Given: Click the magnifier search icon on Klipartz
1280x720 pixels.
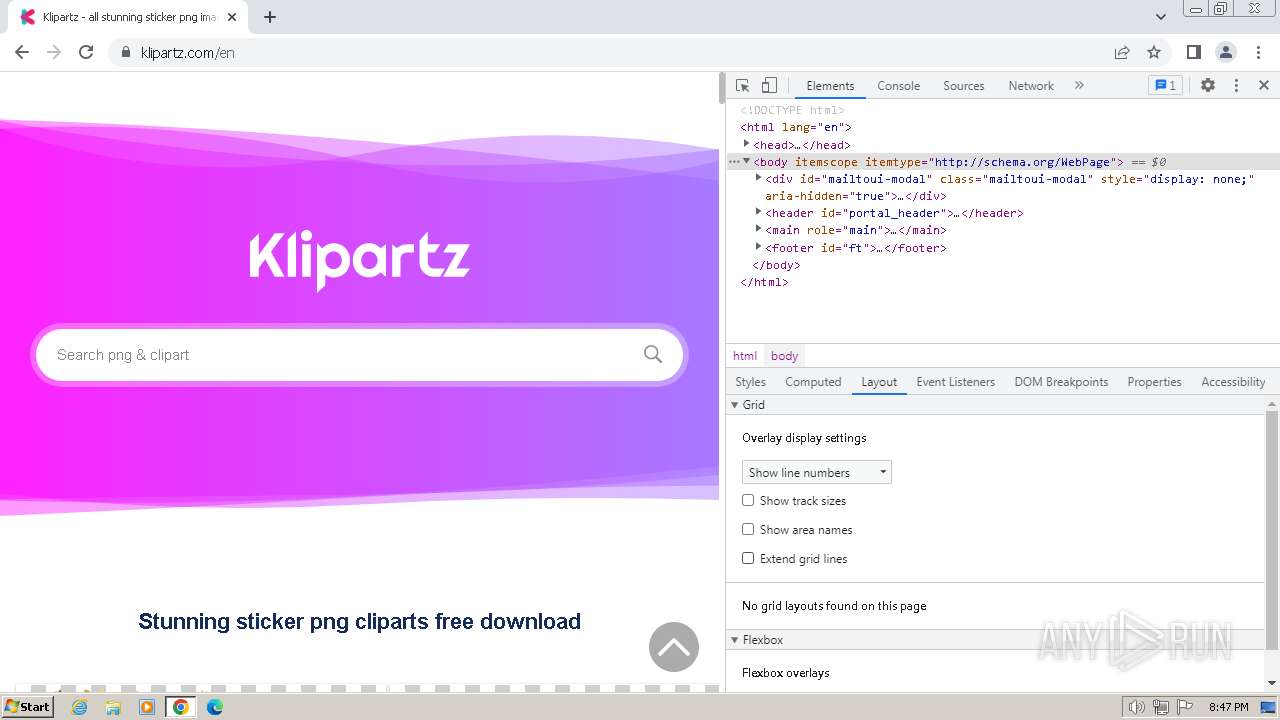Looking at the screenshot, I should pyautogui.click(x=653, y=354).
